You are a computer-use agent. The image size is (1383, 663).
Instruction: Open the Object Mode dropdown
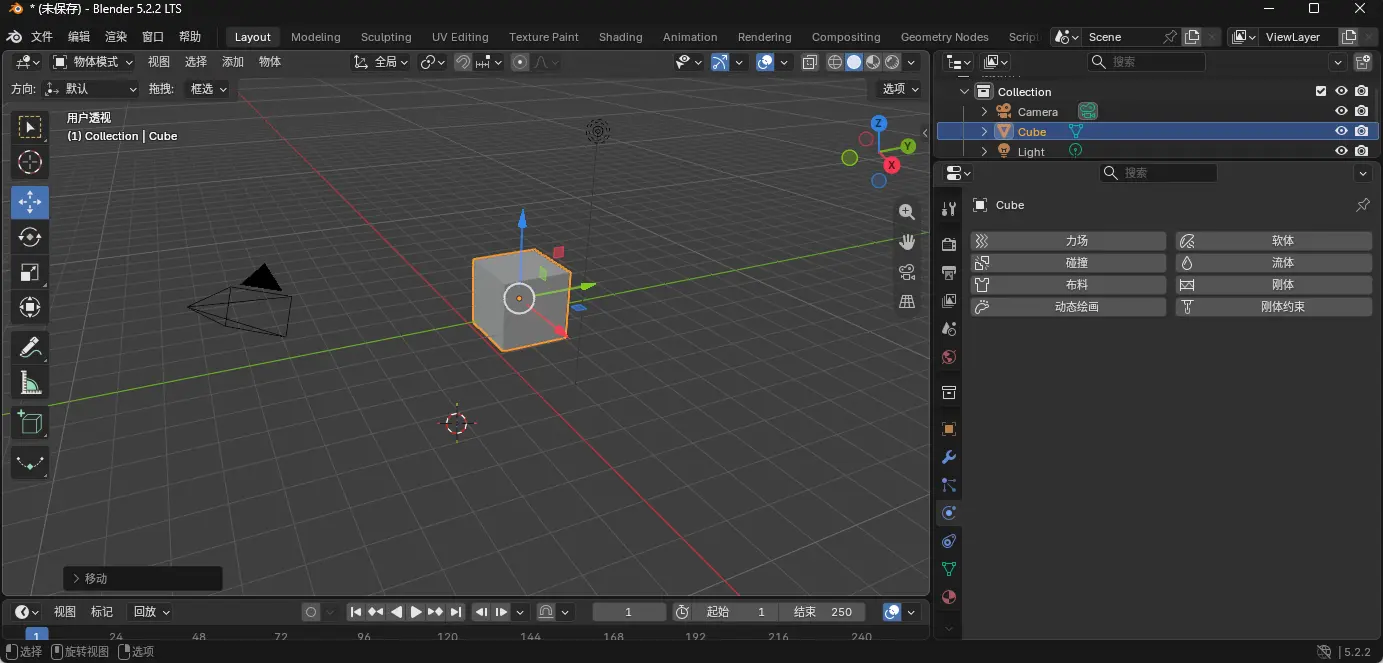tap(93, 62)
